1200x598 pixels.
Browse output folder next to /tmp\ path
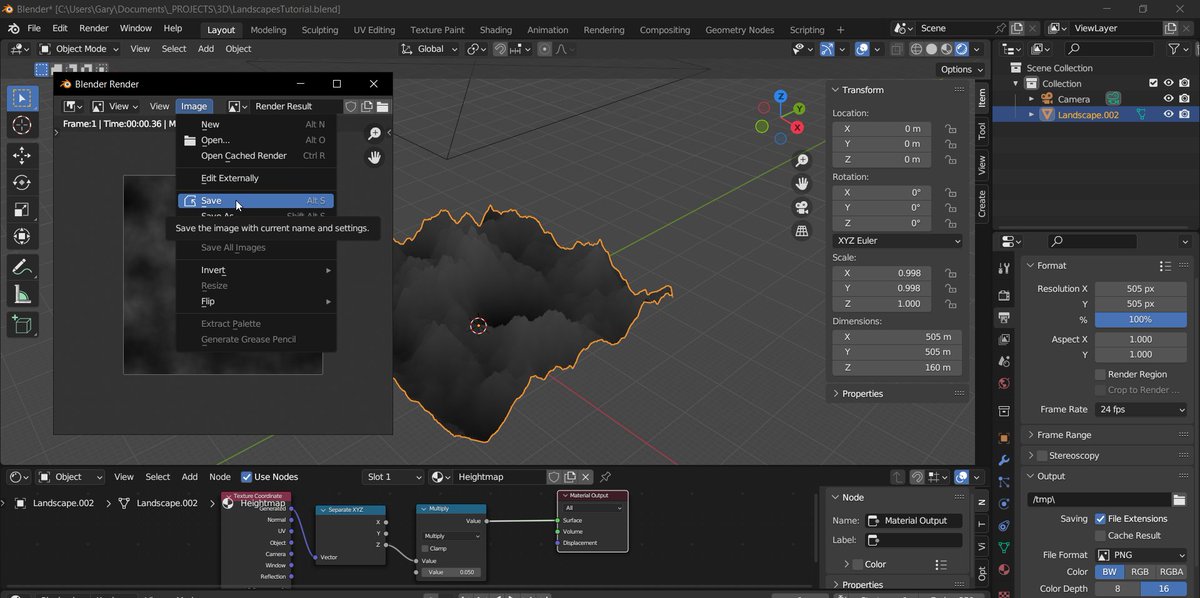(x=1180, y=499)
